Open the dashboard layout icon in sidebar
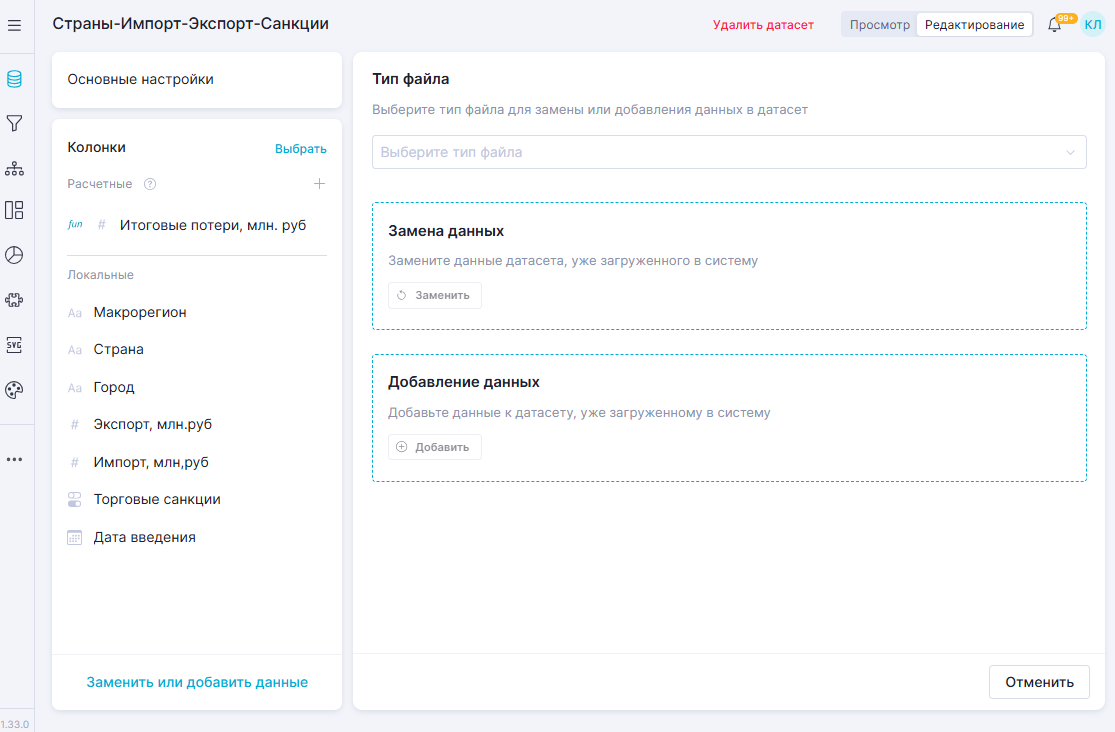1115x732 pixels. pos(14,210)
